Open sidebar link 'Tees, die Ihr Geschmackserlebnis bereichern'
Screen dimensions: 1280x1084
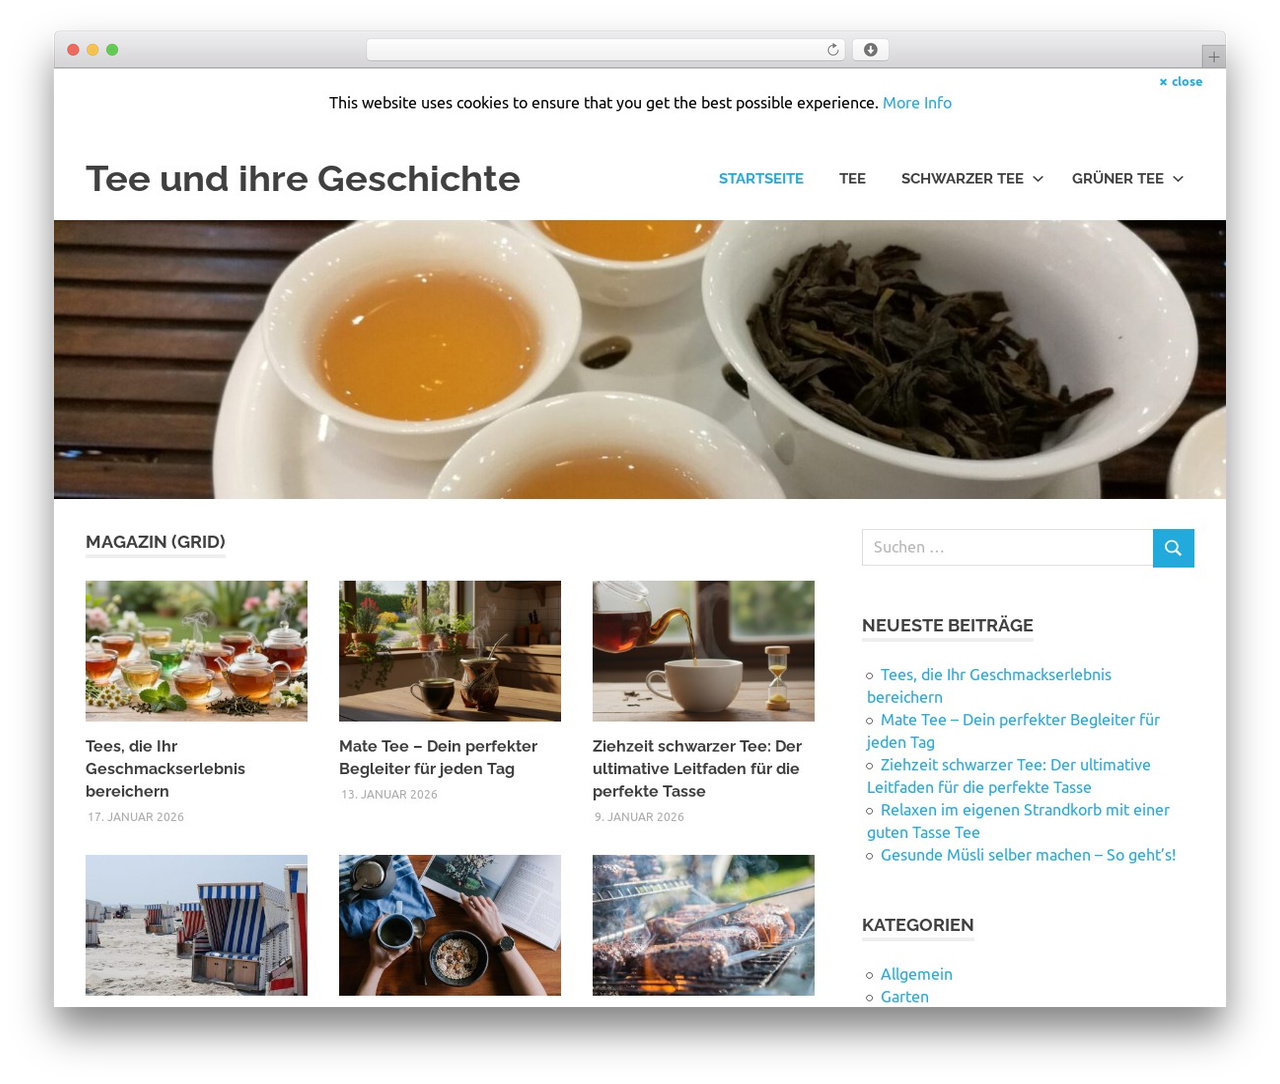click(x=989, y=686)
